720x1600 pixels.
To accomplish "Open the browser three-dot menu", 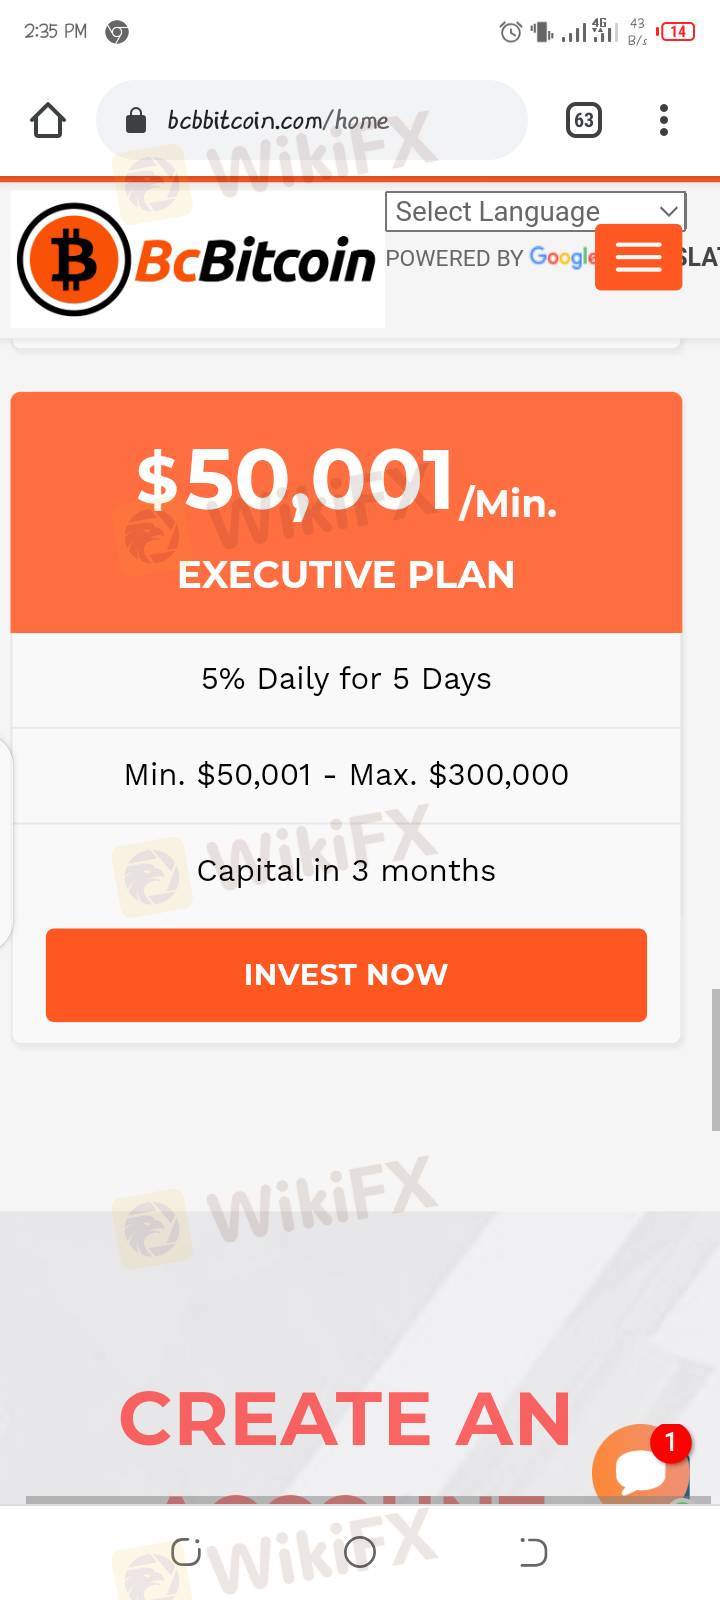I will pos(663,120).
